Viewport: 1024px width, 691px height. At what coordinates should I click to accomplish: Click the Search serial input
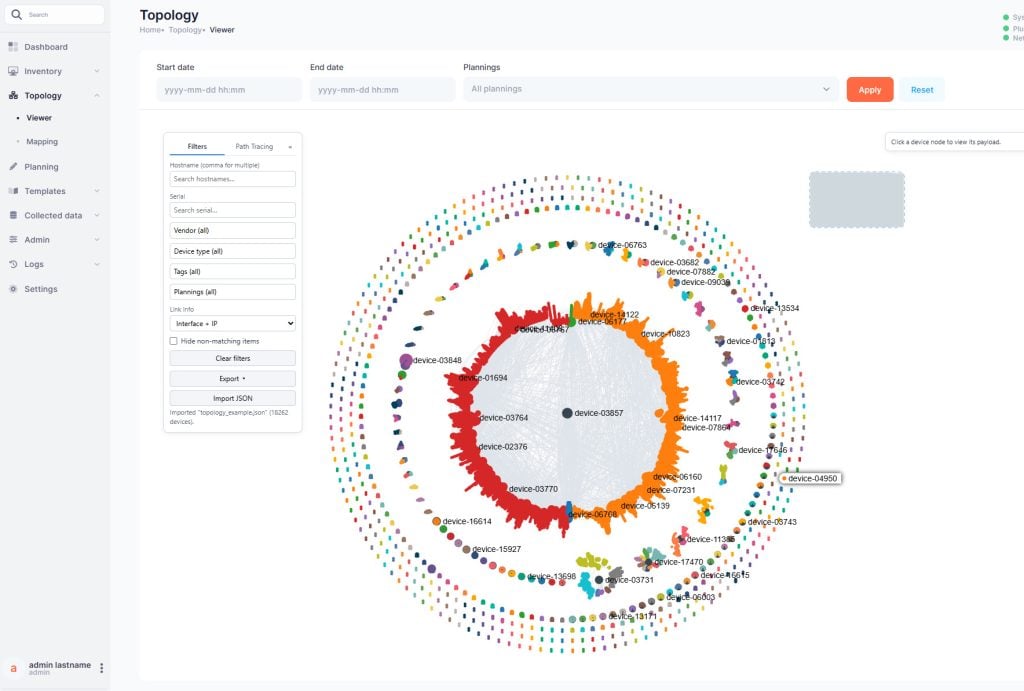click(x=232, y=210)
